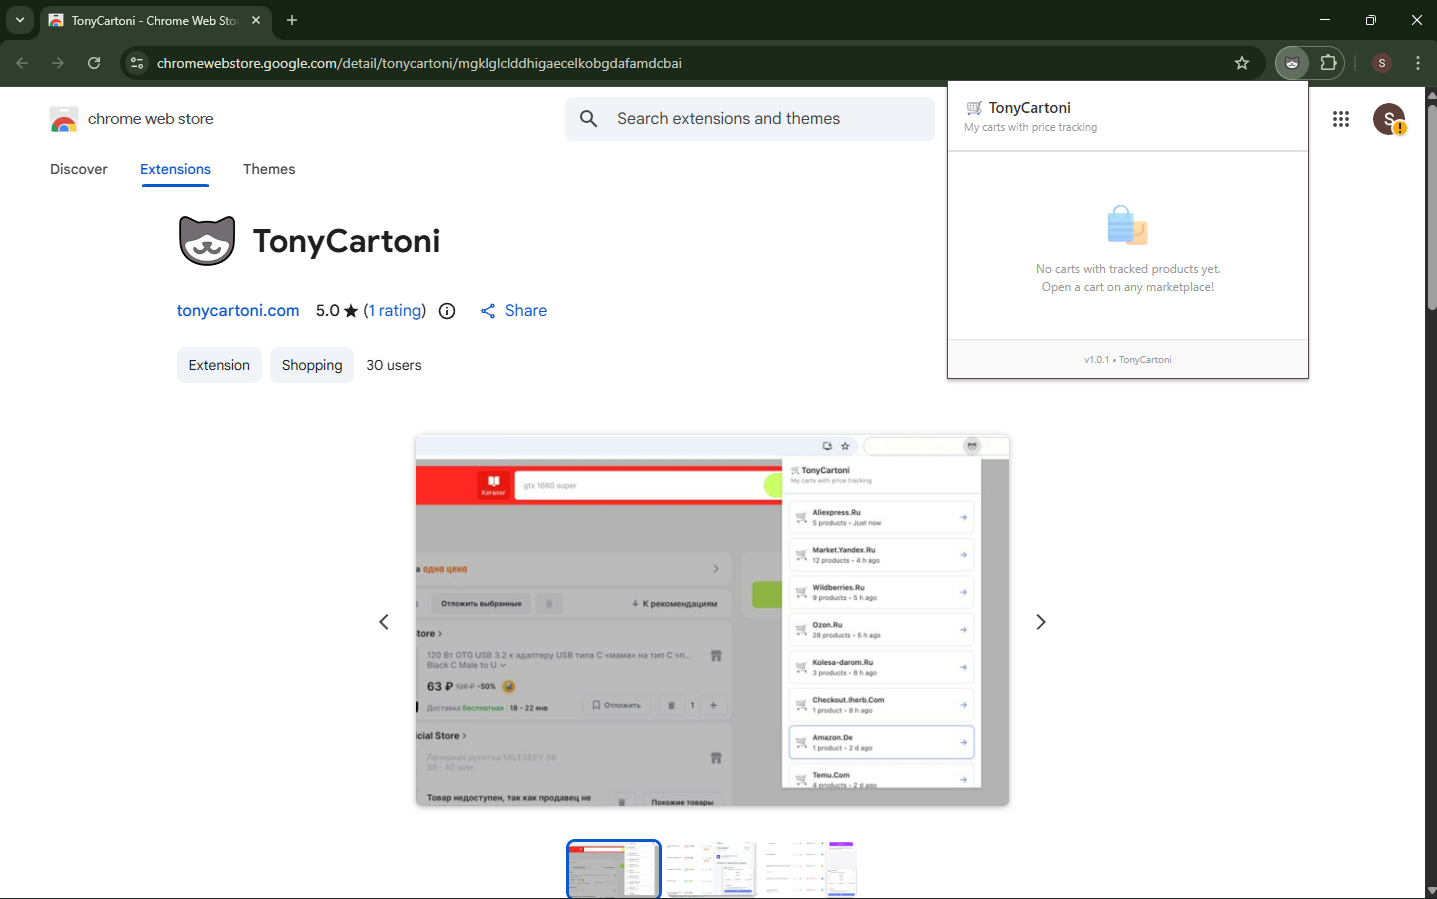Bookmark this tab with the star icon
The width and height of the screenshot is (1437, 899).
(x=1242, y=63)
